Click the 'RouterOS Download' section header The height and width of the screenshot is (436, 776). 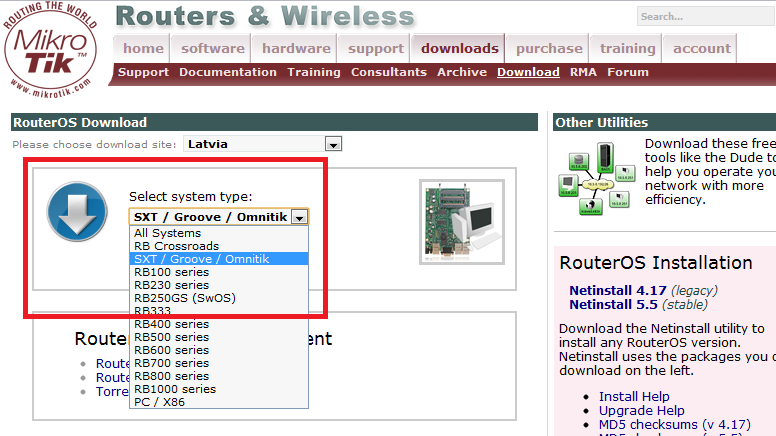click(x=274, y=122)
